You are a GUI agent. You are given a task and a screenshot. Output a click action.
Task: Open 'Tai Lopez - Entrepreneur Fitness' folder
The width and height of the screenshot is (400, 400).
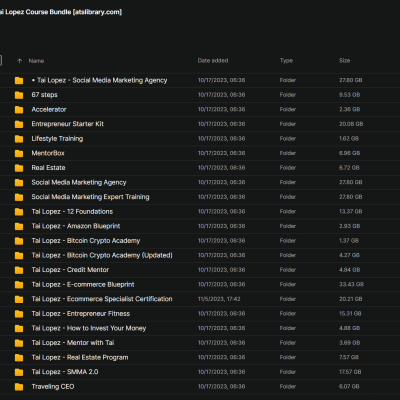[81, 314]
